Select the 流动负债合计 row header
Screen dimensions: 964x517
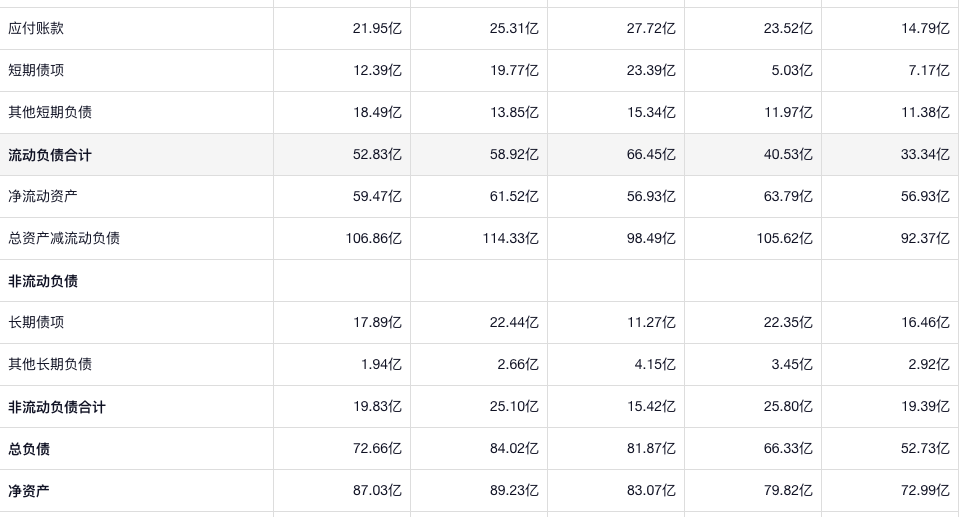(50, 155)
